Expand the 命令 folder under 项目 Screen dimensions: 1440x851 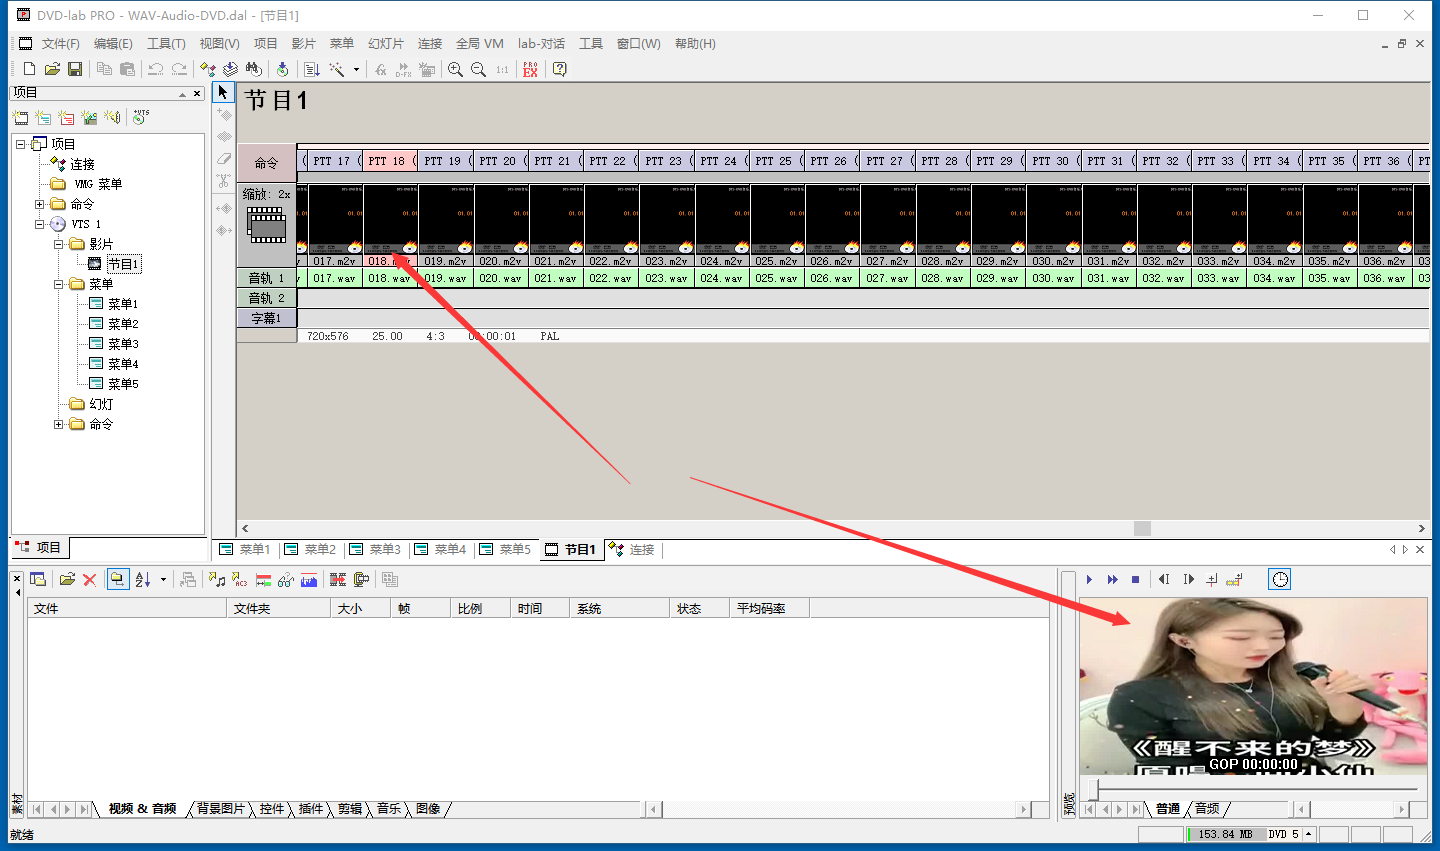[x=40, y=204]
